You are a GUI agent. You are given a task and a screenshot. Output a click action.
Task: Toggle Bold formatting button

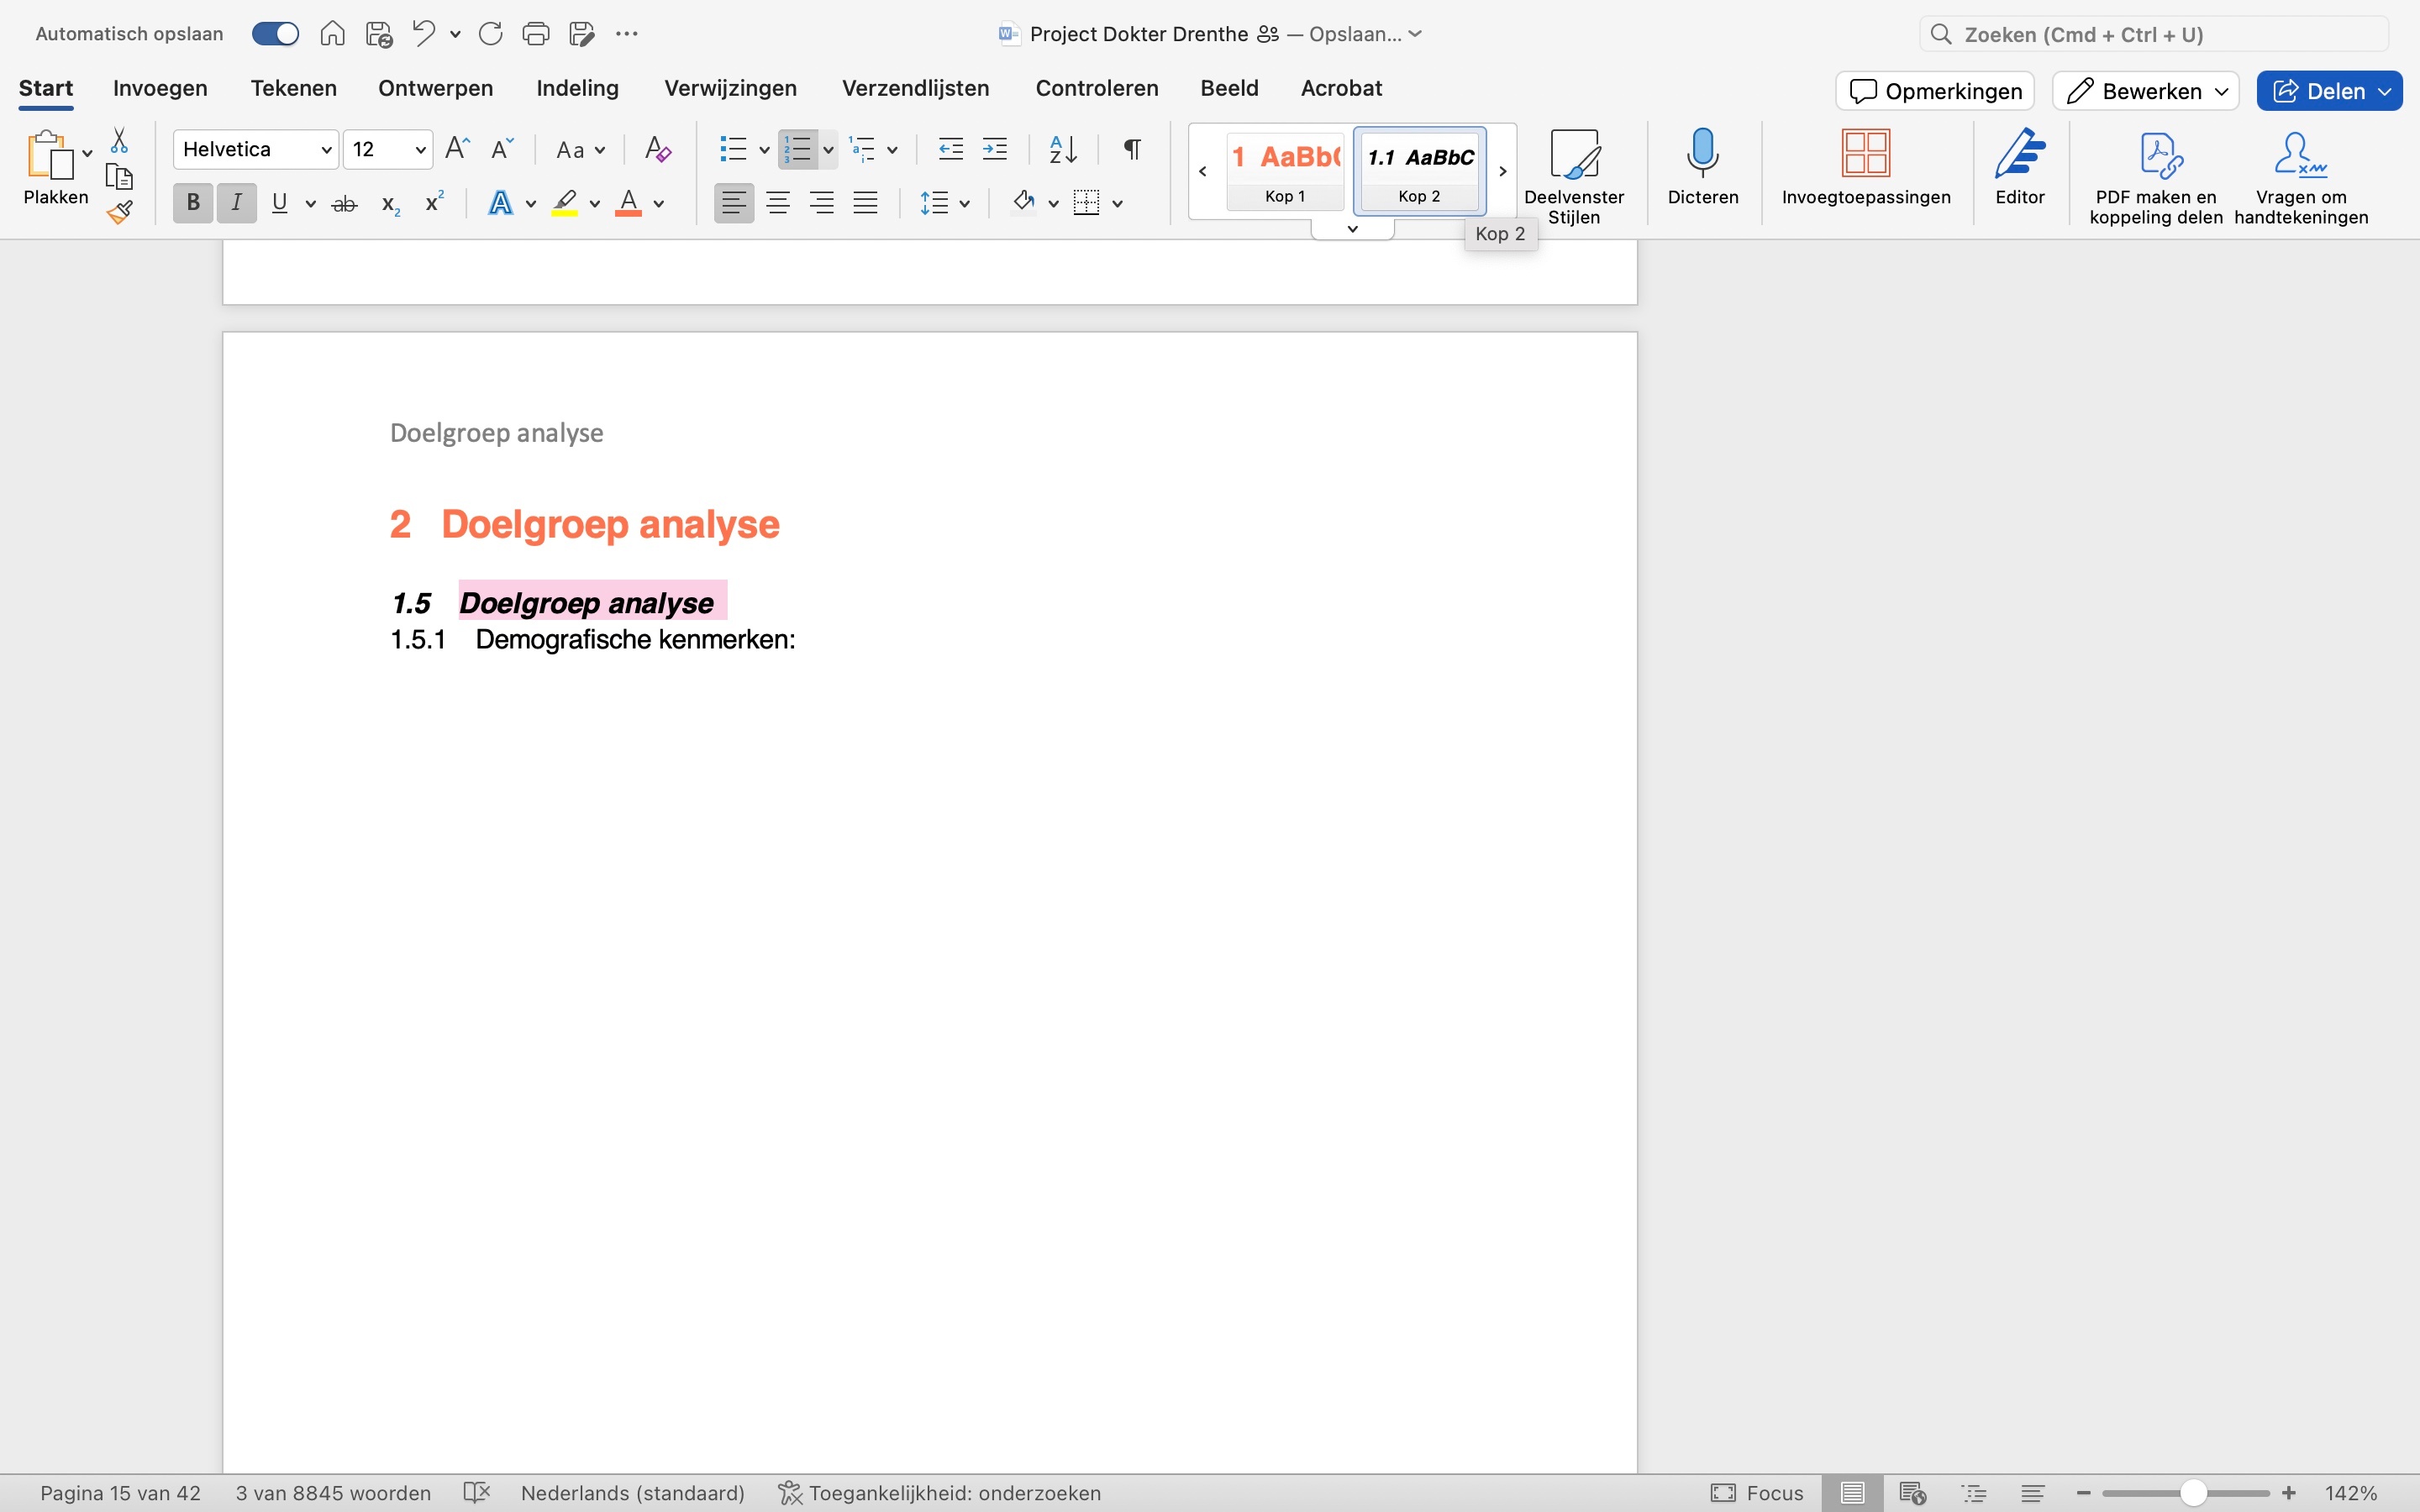pos(193,203)
